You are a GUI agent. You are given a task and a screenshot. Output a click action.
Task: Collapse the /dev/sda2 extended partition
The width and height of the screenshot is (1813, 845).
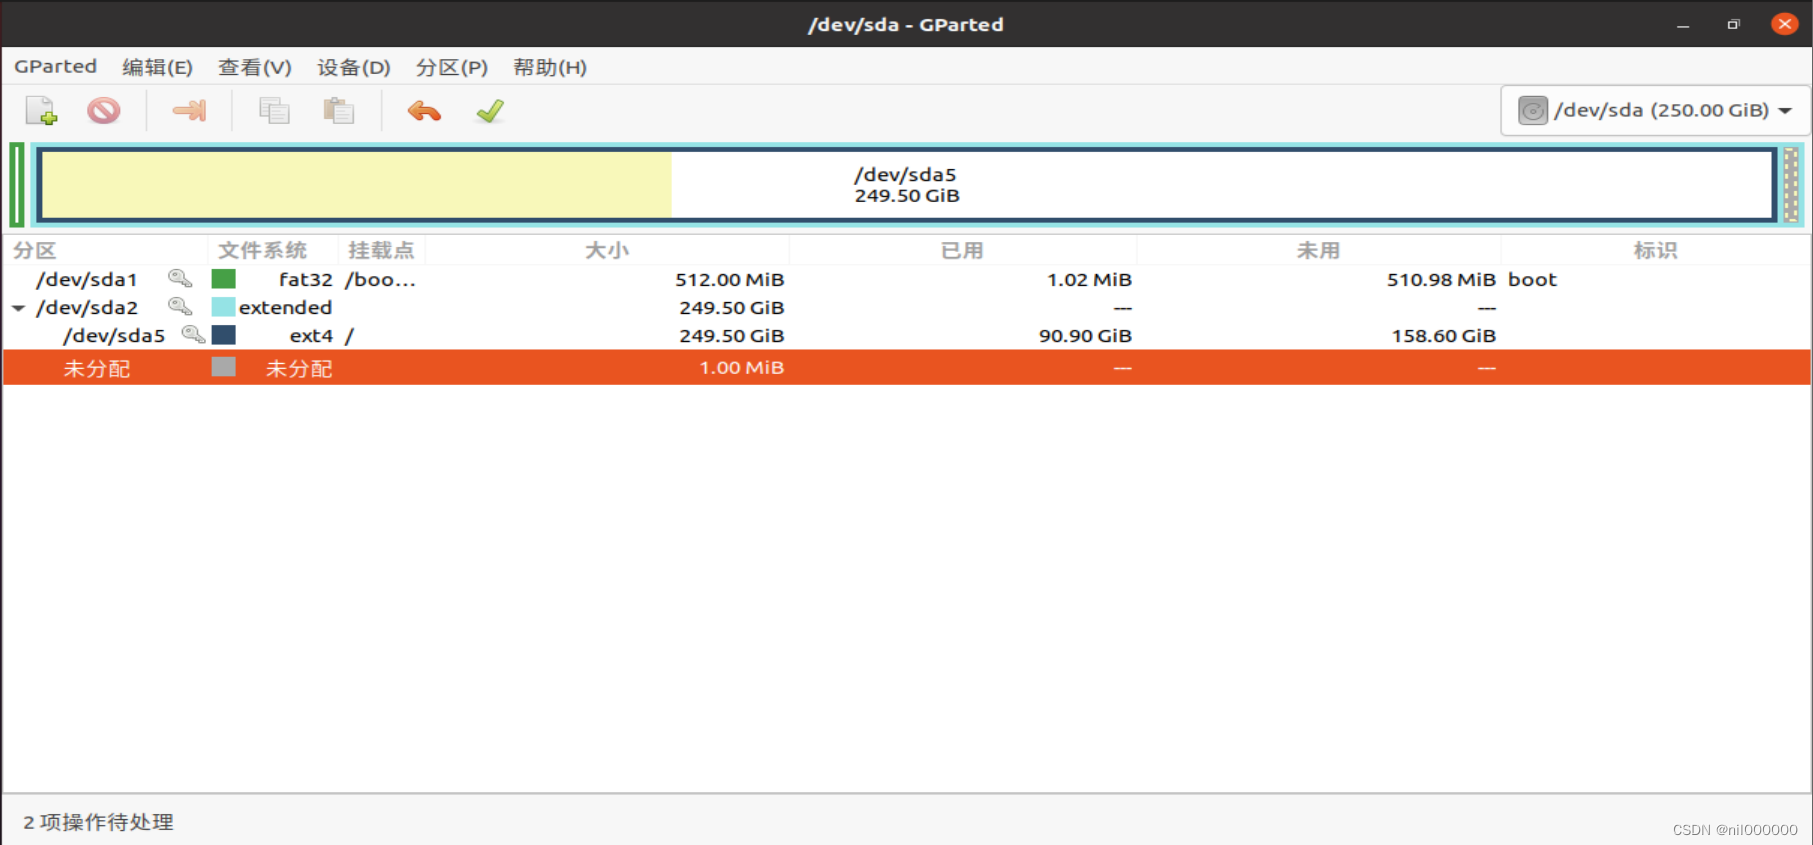point(18,308)
